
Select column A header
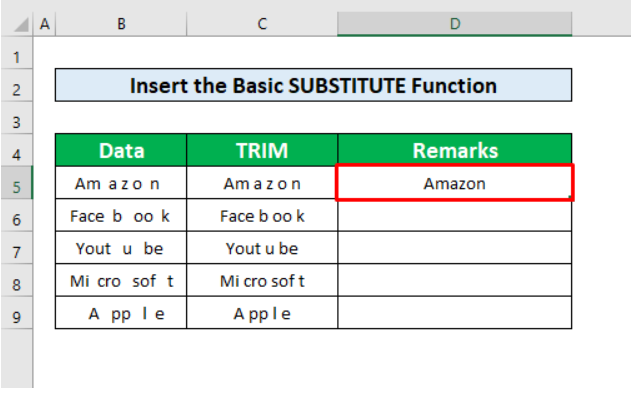pos(44,23)
